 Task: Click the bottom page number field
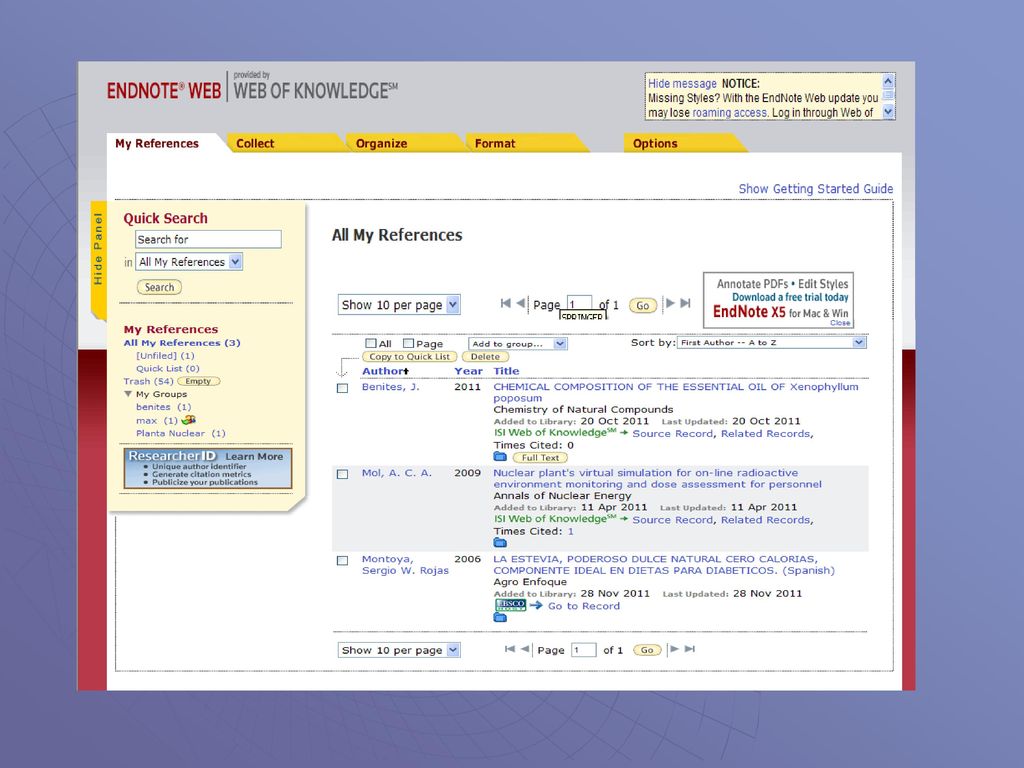coord(584,650)
